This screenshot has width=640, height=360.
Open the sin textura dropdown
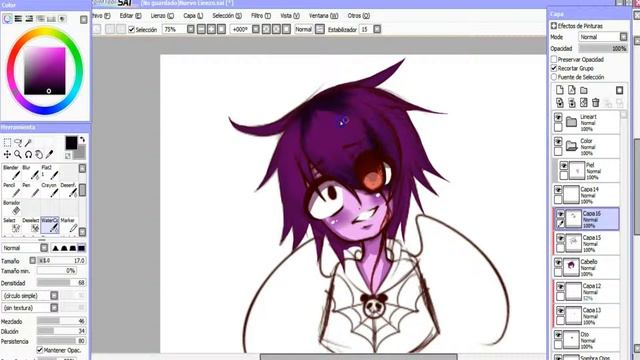54,307
